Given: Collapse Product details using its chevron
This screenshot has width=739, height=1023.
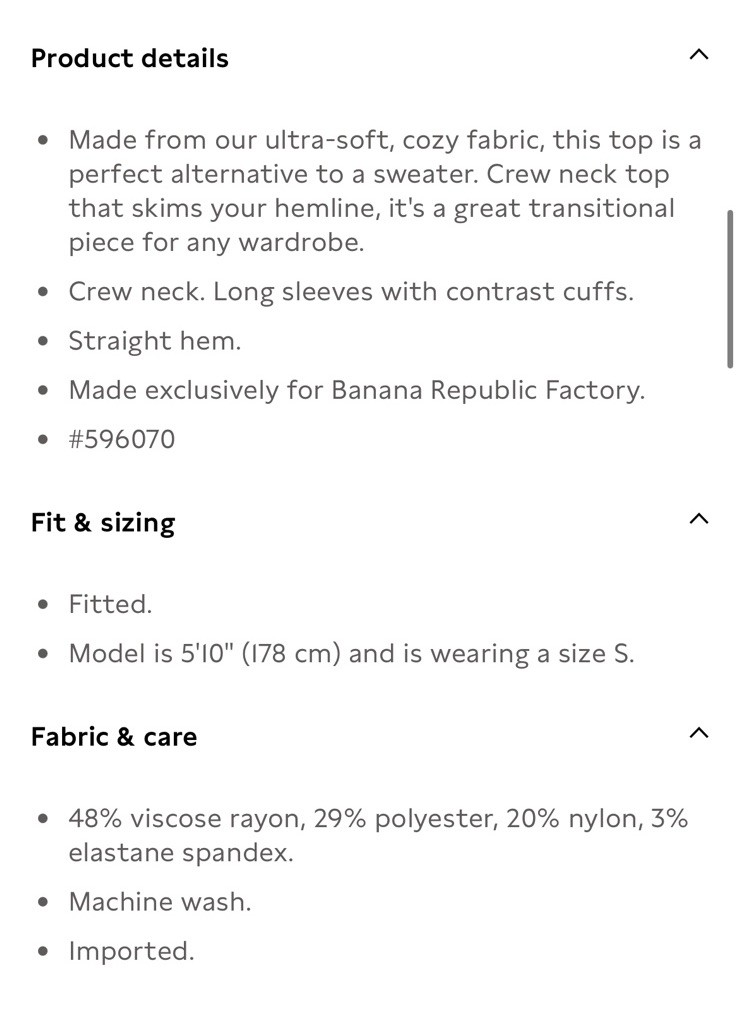Looking at the screenshot, I should (x=699, y=55).
